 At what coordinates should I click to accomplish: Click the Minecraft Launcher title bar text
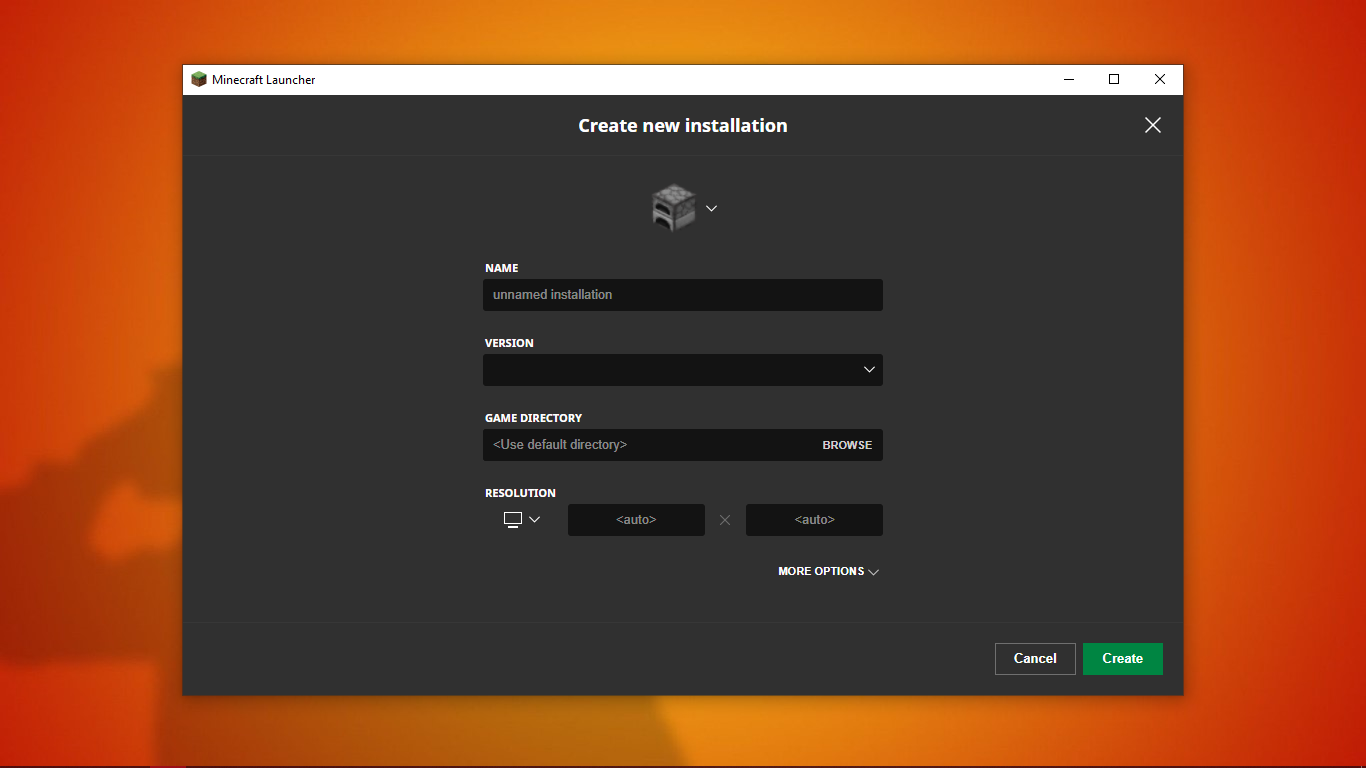click(x=264, y=80)
